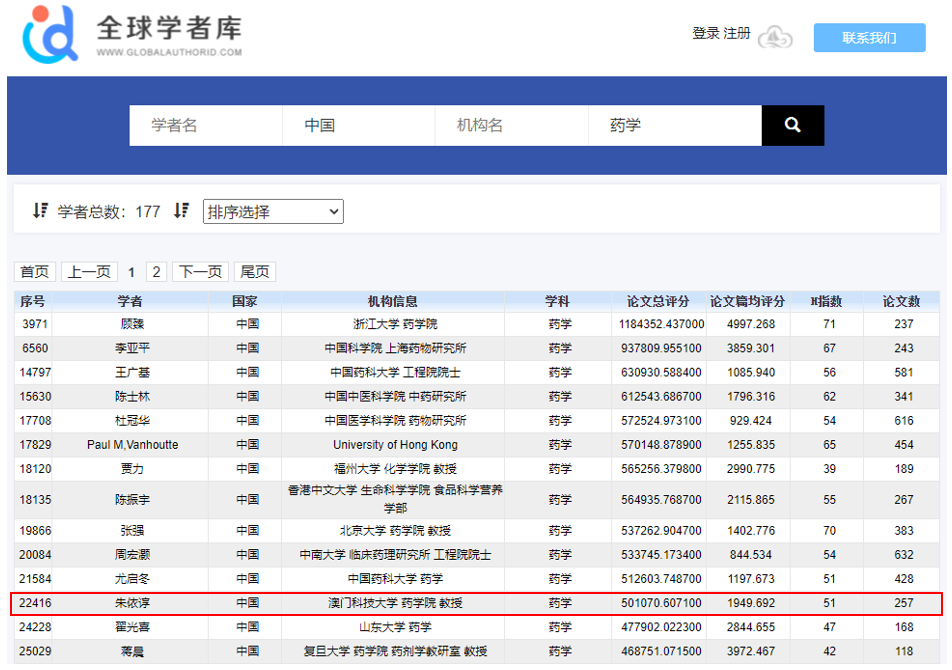Click the 注册 link

click(737, 33)
